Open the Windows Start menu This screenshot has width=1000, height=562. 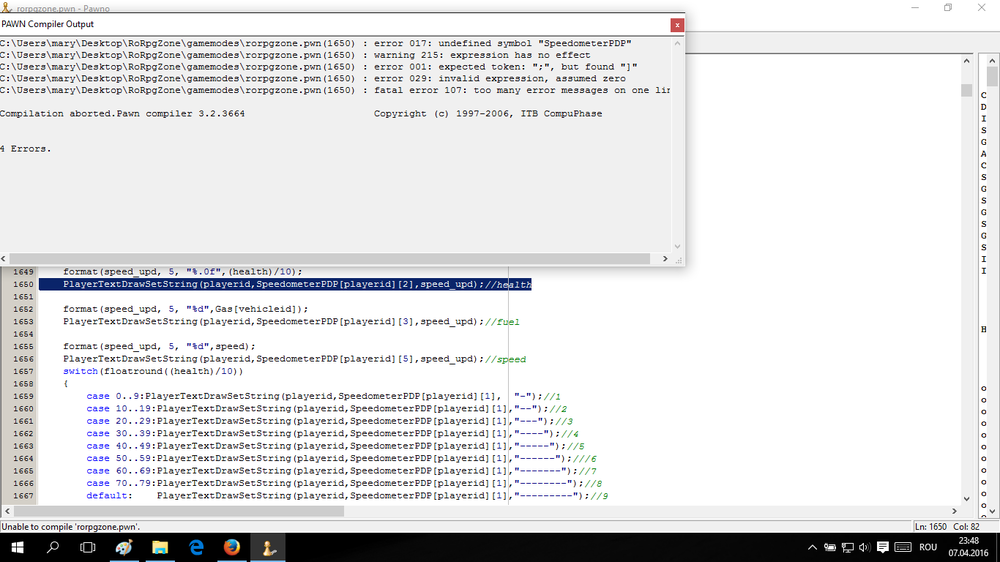tap(17, 547)
